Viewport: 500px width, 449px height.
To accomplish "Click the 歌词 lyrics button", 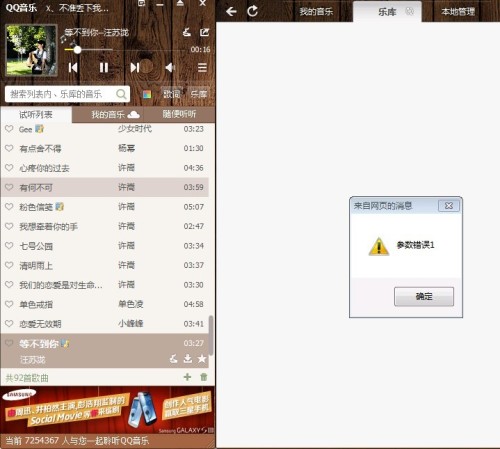I will coord(172,94).
